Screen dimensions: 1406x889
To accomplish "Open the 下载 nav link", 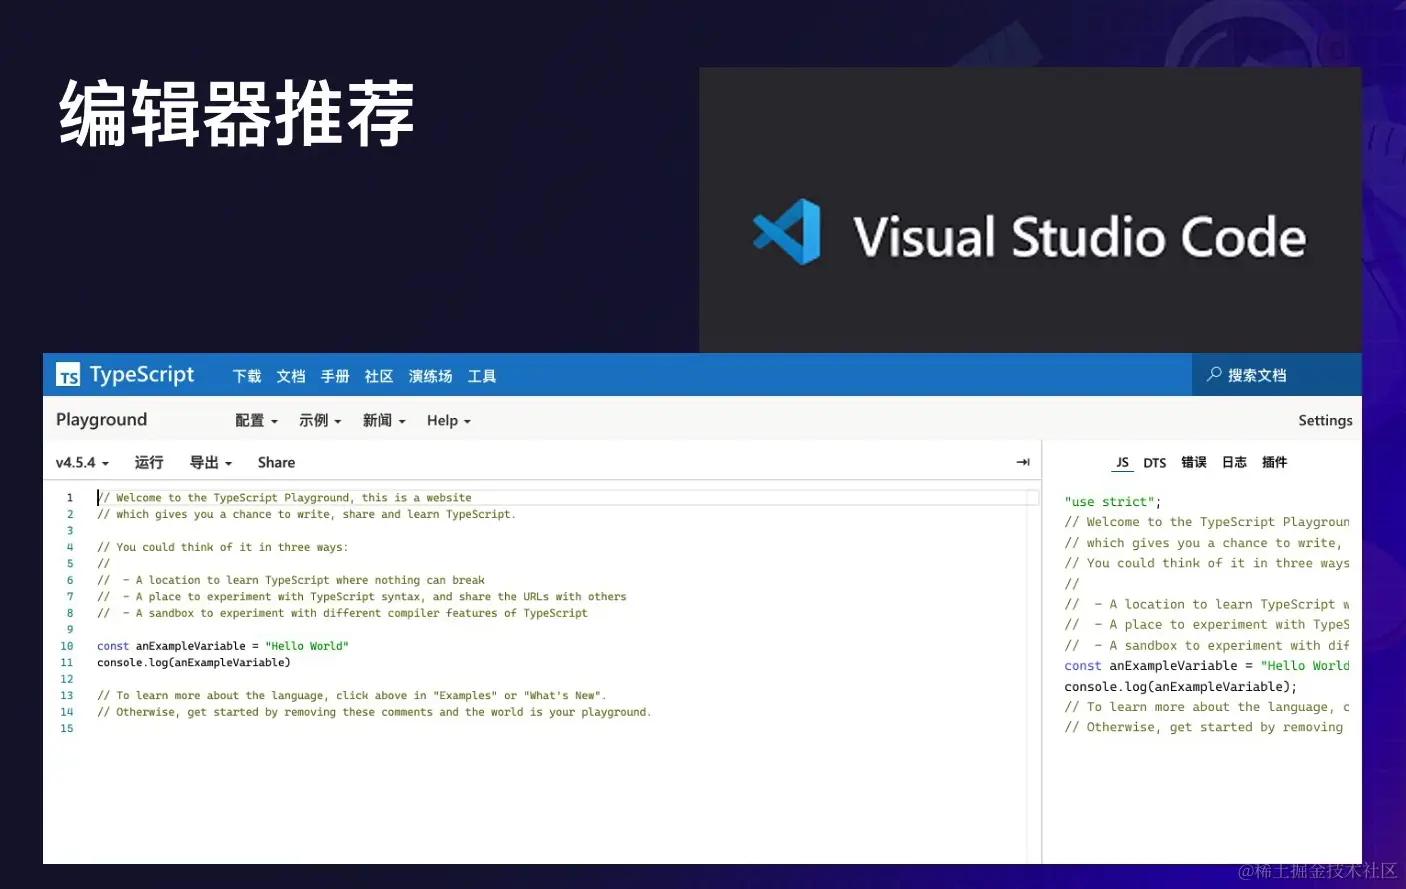I will click(x=247, y=376).
